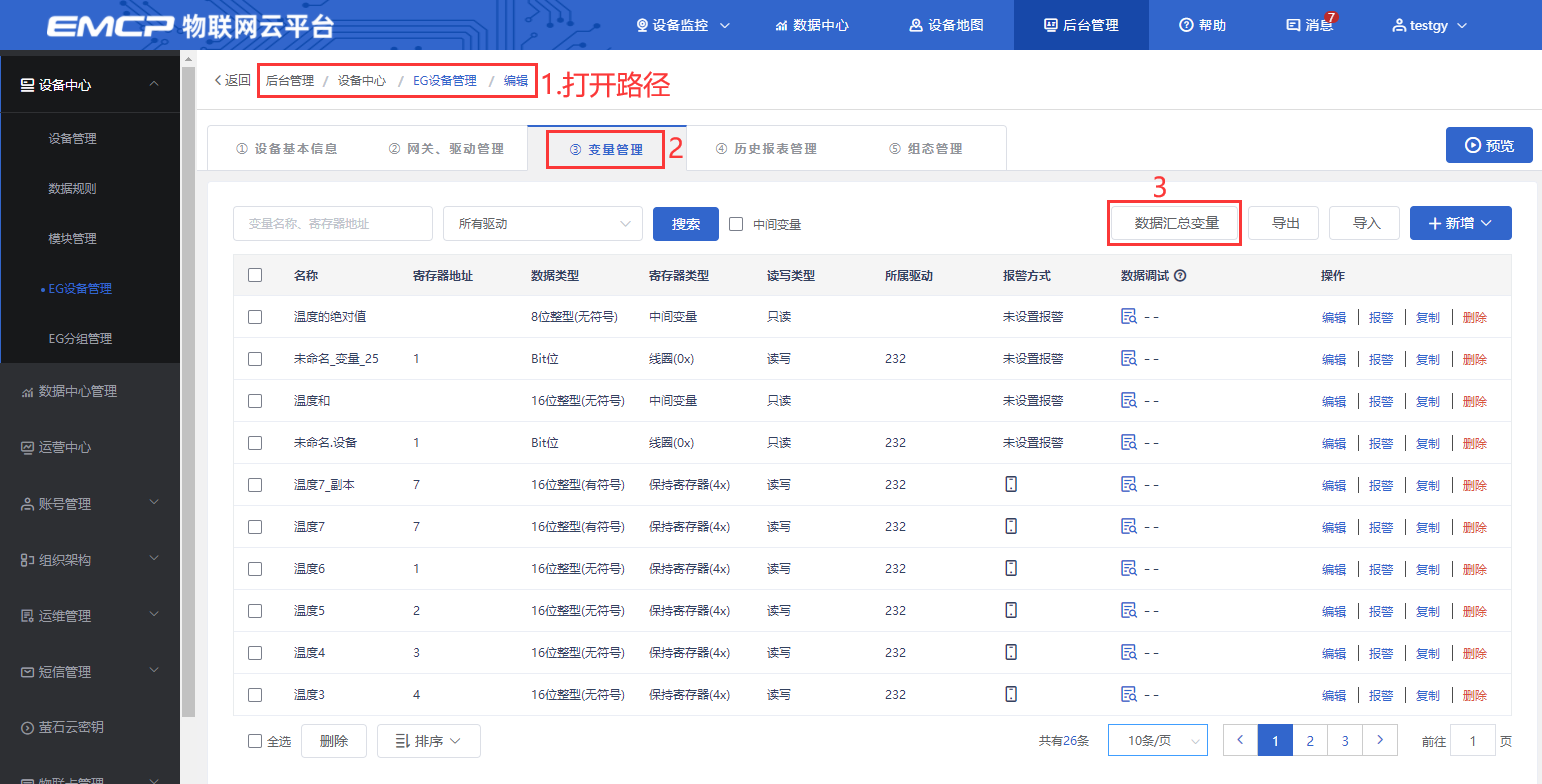Click the 预览 preview button
This screenshot has height=784, width=1542.
[1489, 145]
